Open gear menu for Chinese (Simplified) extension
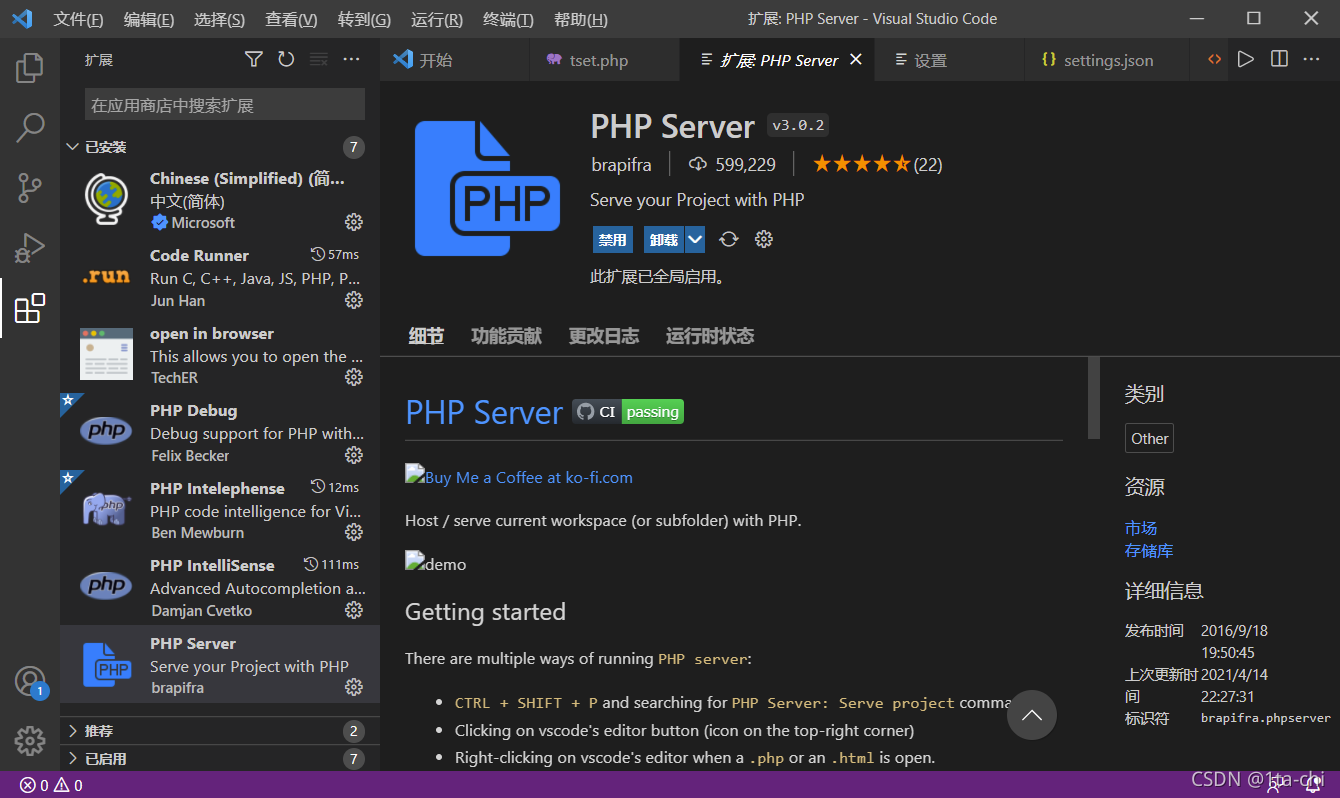This screenshot has height=798, width=1340. [354, 222]
